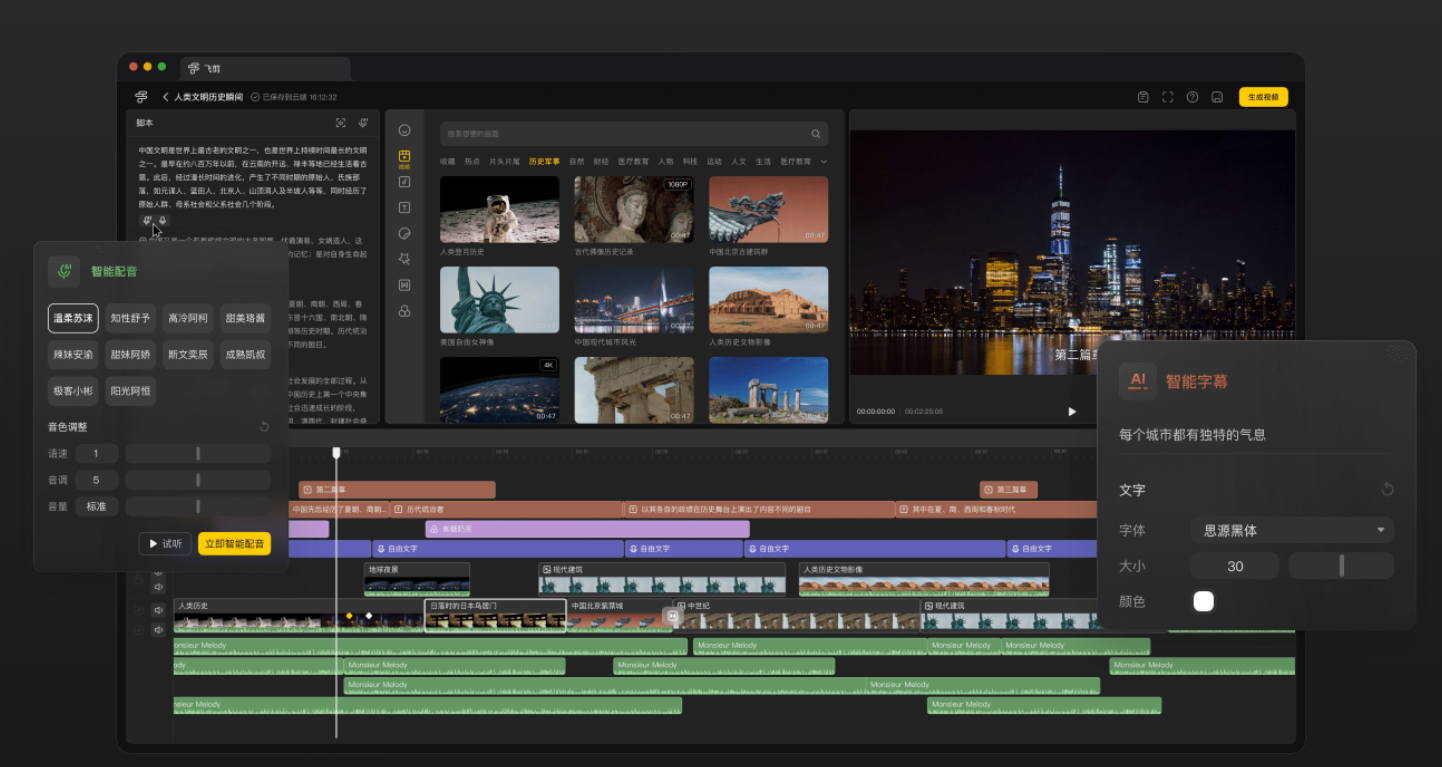Screen dimensions: 1442x767
Task: Select voice 高冷阿柯
Action: tap(188, 318)
